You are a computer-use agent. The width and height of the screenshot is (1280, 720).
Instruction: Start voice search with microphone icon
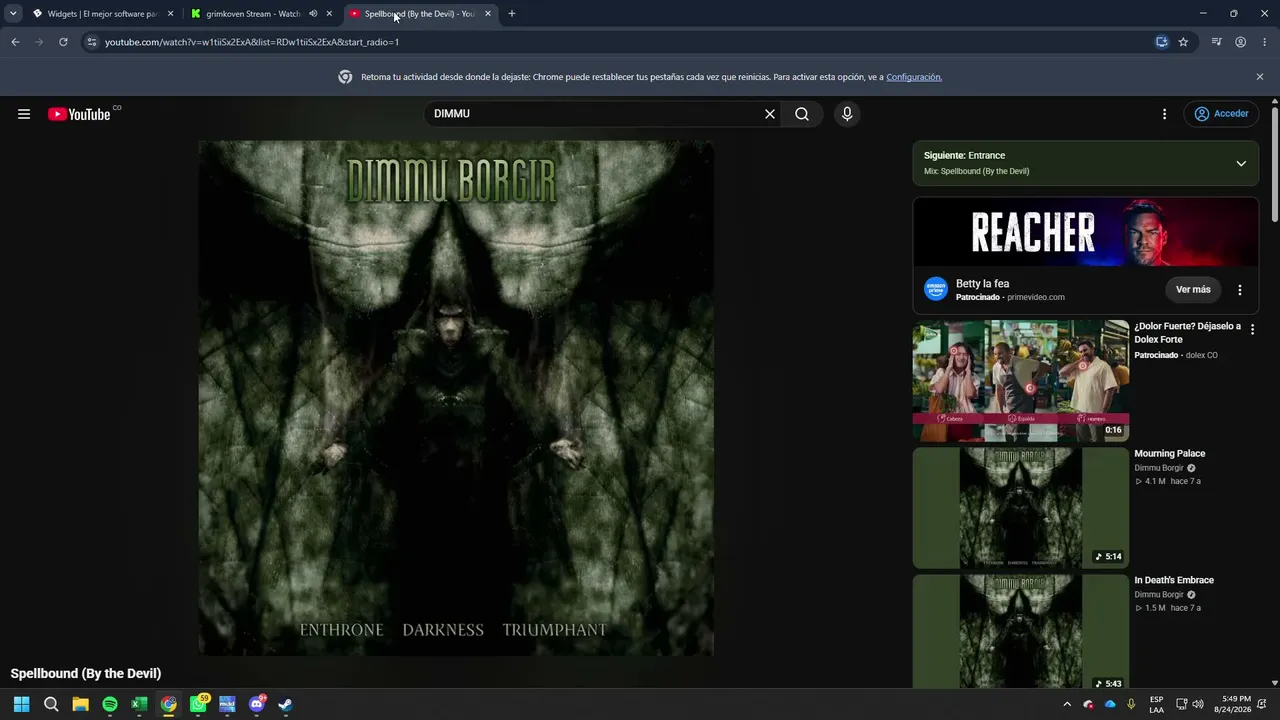[847, 114]
